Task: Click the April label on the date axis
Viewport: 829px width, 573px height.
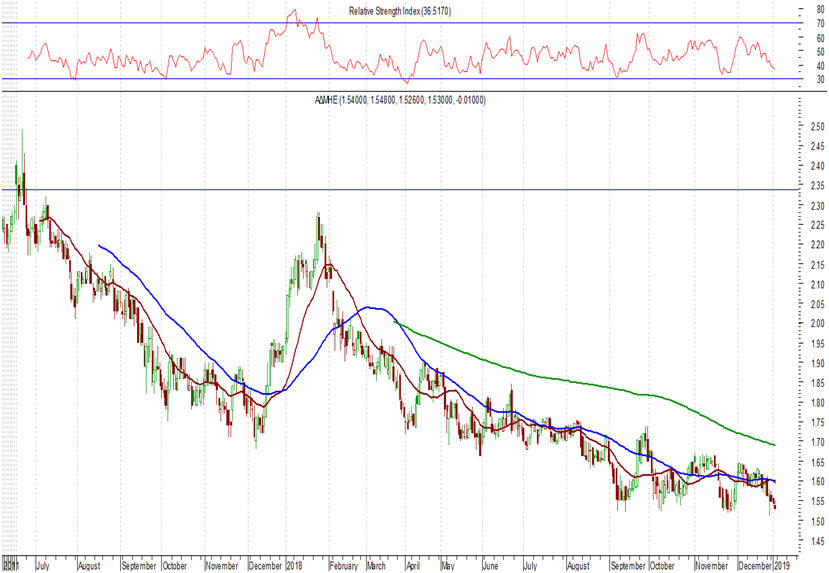Action: pos(411,565)
